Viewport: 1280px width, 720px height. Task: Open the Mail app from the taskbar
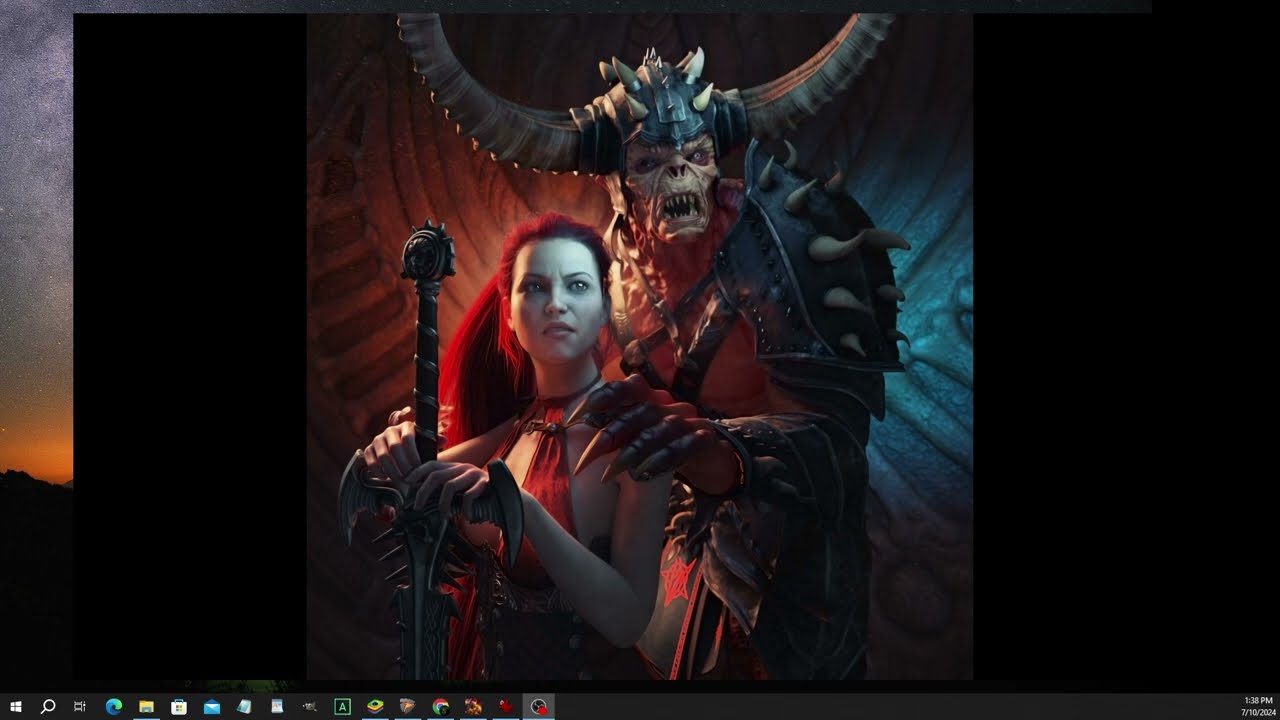click(x=212, y=707)
